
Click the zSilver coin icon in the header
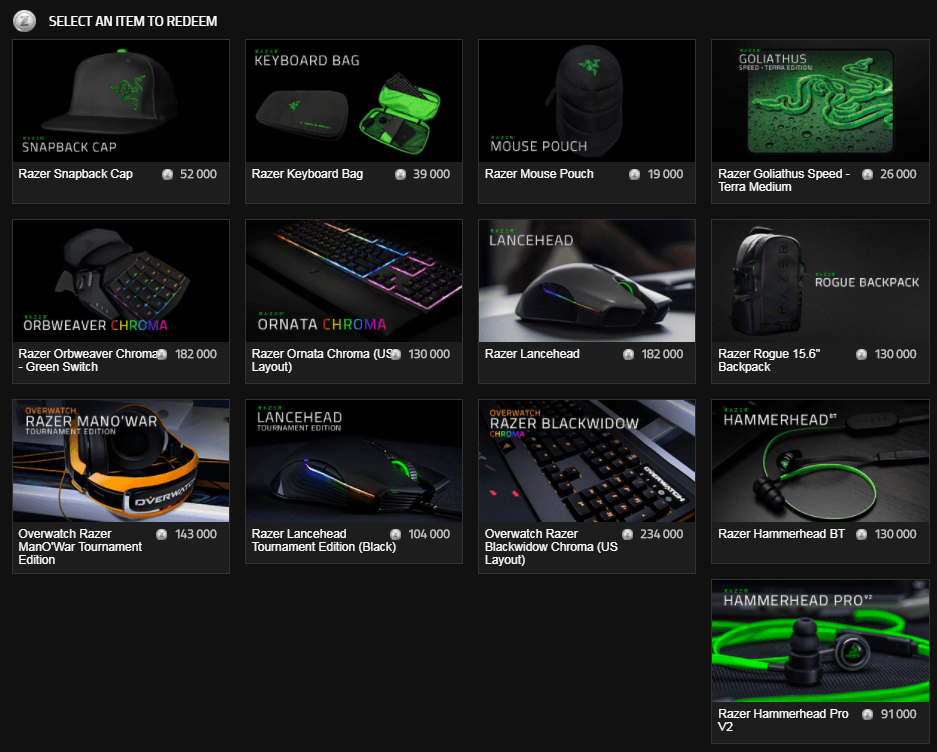27,20
